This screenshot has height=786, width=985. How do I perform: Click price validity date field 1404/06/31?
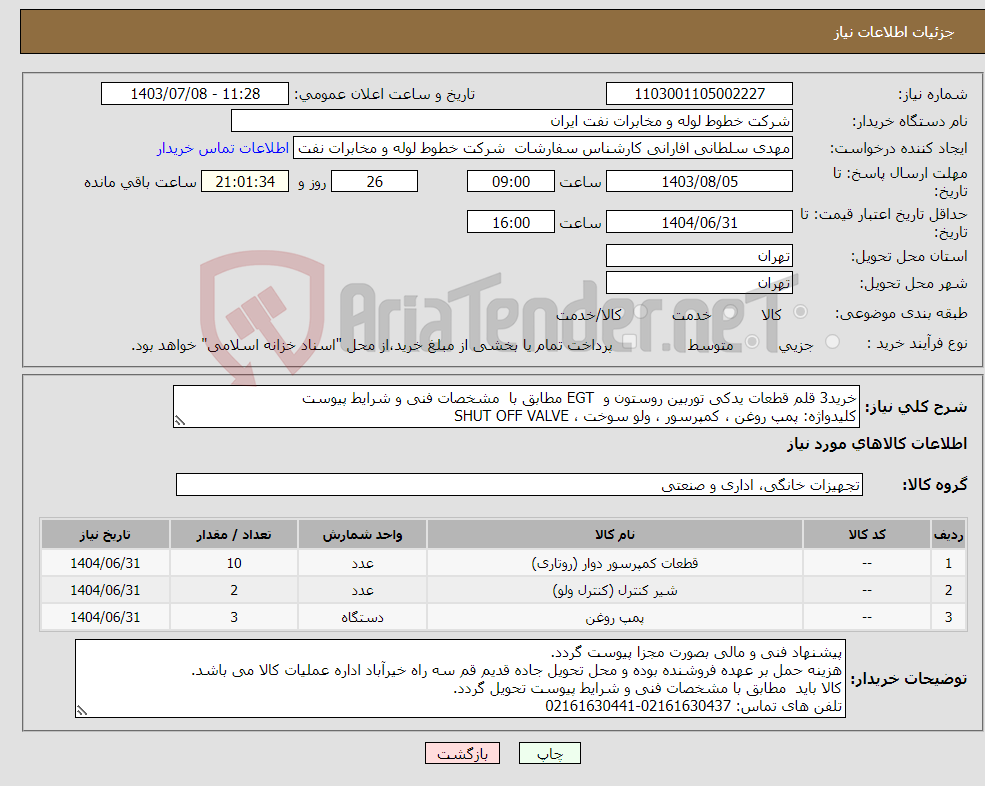(x=699, y=222)
